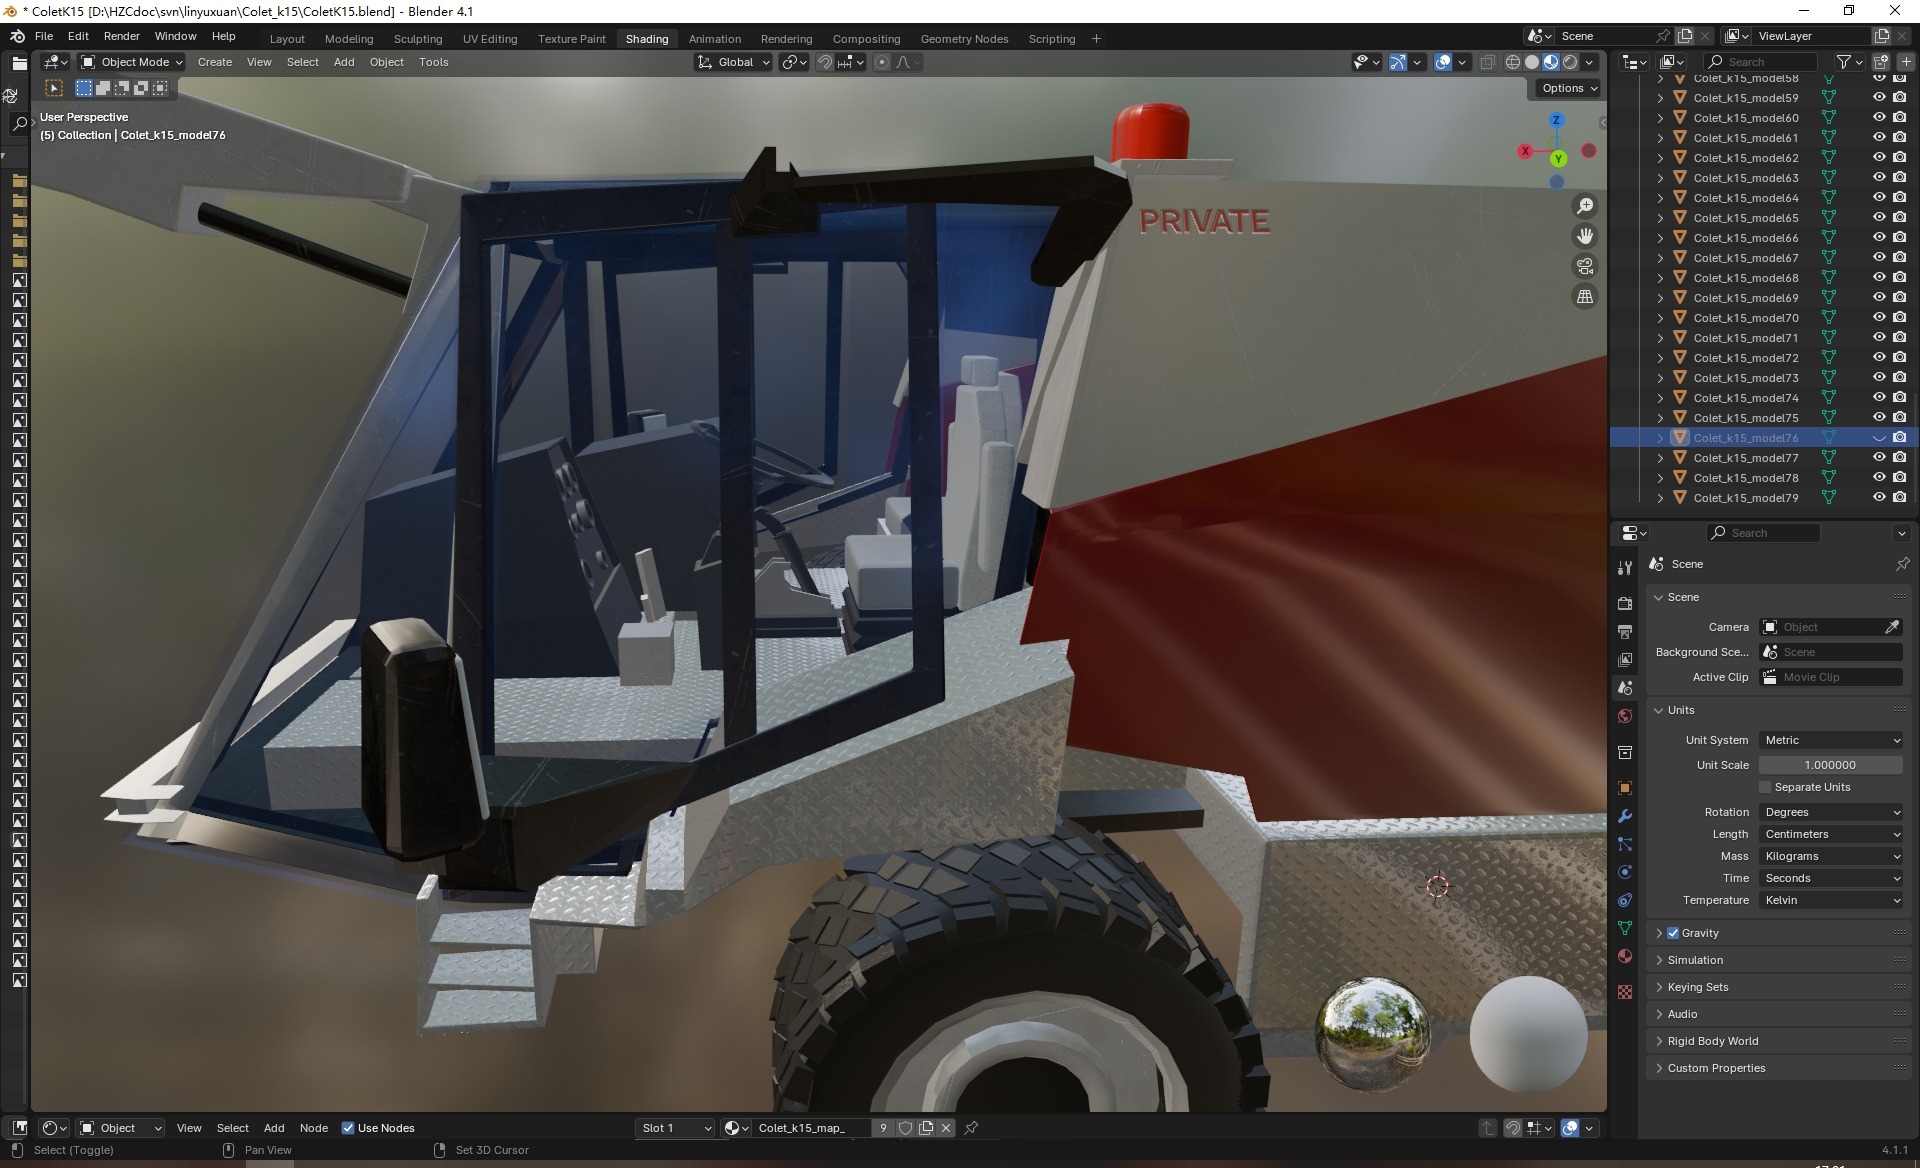Image resolution: width=1920 pixels, height=1168 pixels.
Task: Switch to the Geometry Nodes workspace tab
Action: point(964,39)
